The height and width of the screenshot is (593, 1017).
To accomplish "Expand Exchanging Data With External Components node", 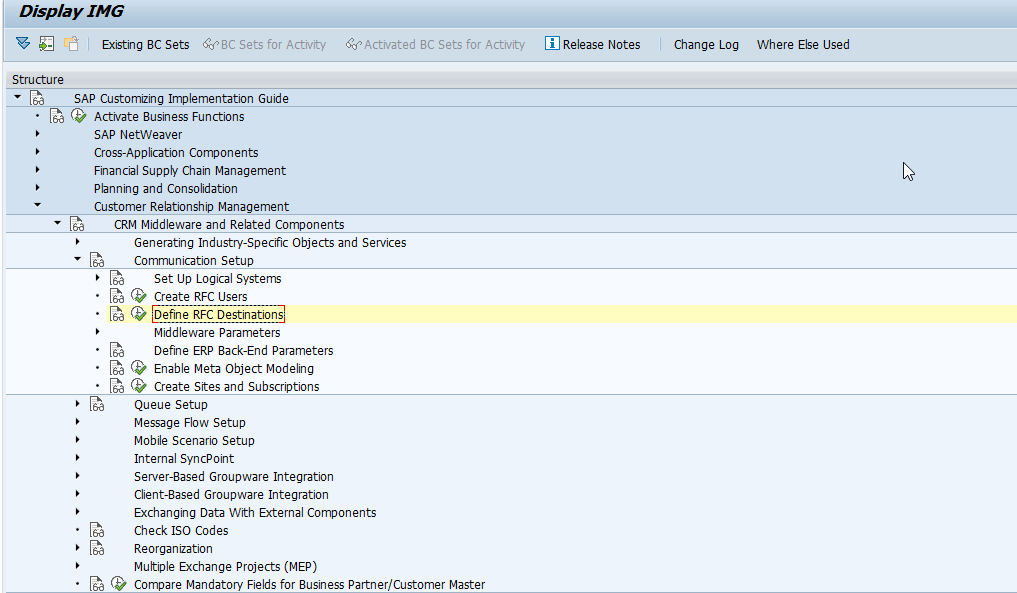I will point(78,511).
